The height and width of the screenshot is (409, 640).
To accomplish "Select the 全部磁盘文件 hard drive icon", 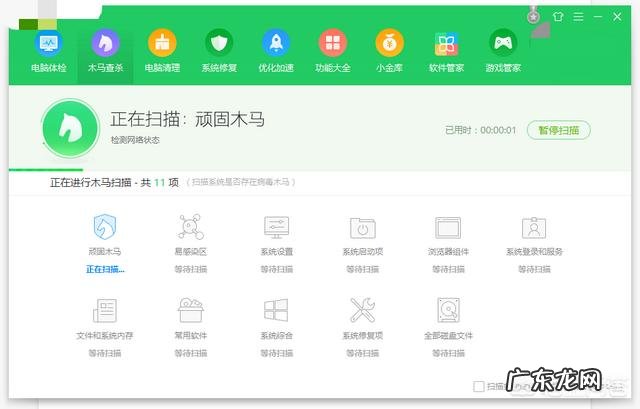I will (x=448, y=310).
